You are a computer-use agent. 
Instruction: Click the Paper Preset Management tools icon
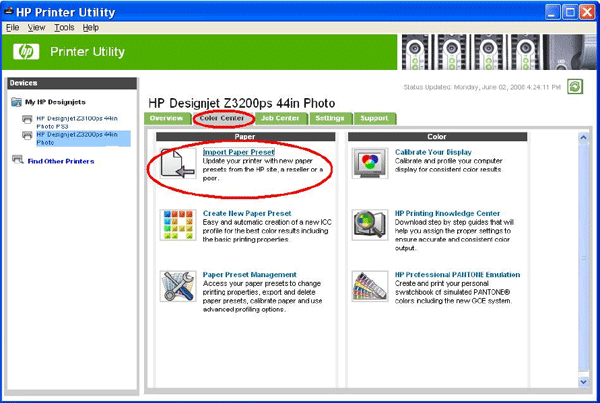click(x=178, y=286)
